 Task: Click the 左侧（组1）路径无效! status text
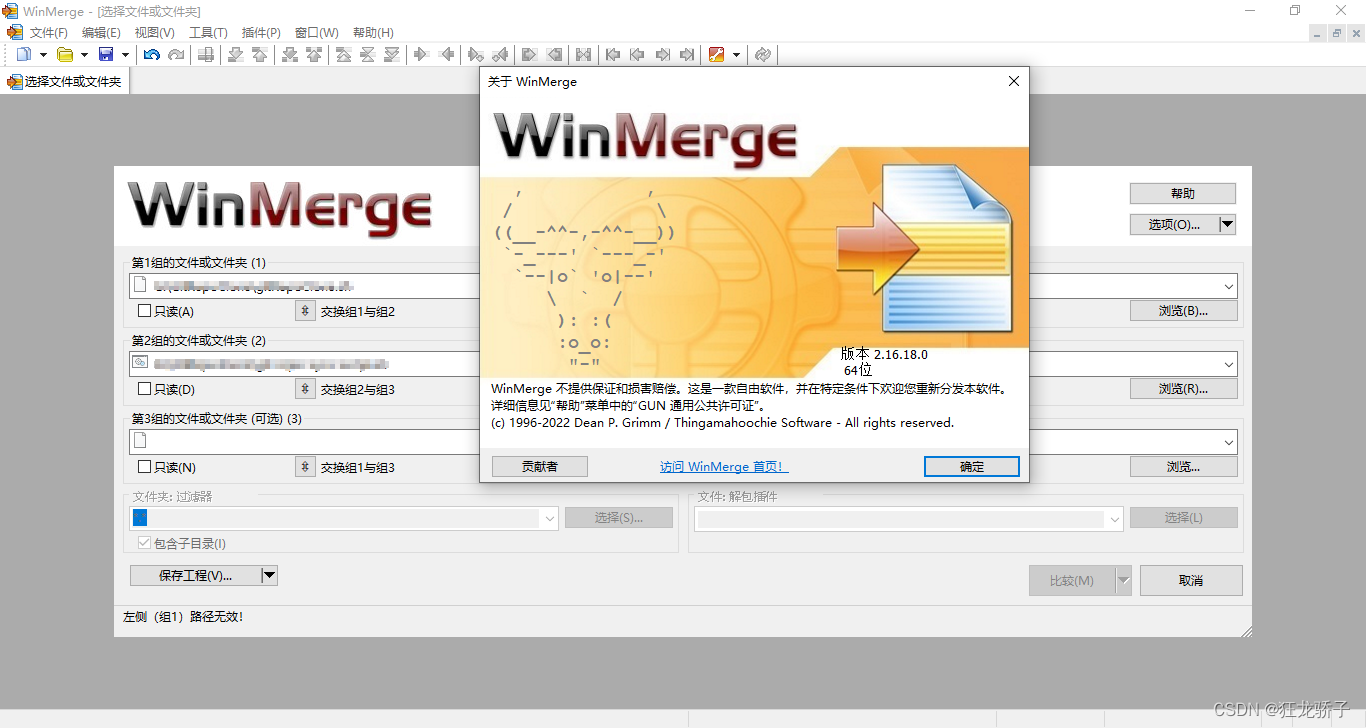tap(183, 617)
